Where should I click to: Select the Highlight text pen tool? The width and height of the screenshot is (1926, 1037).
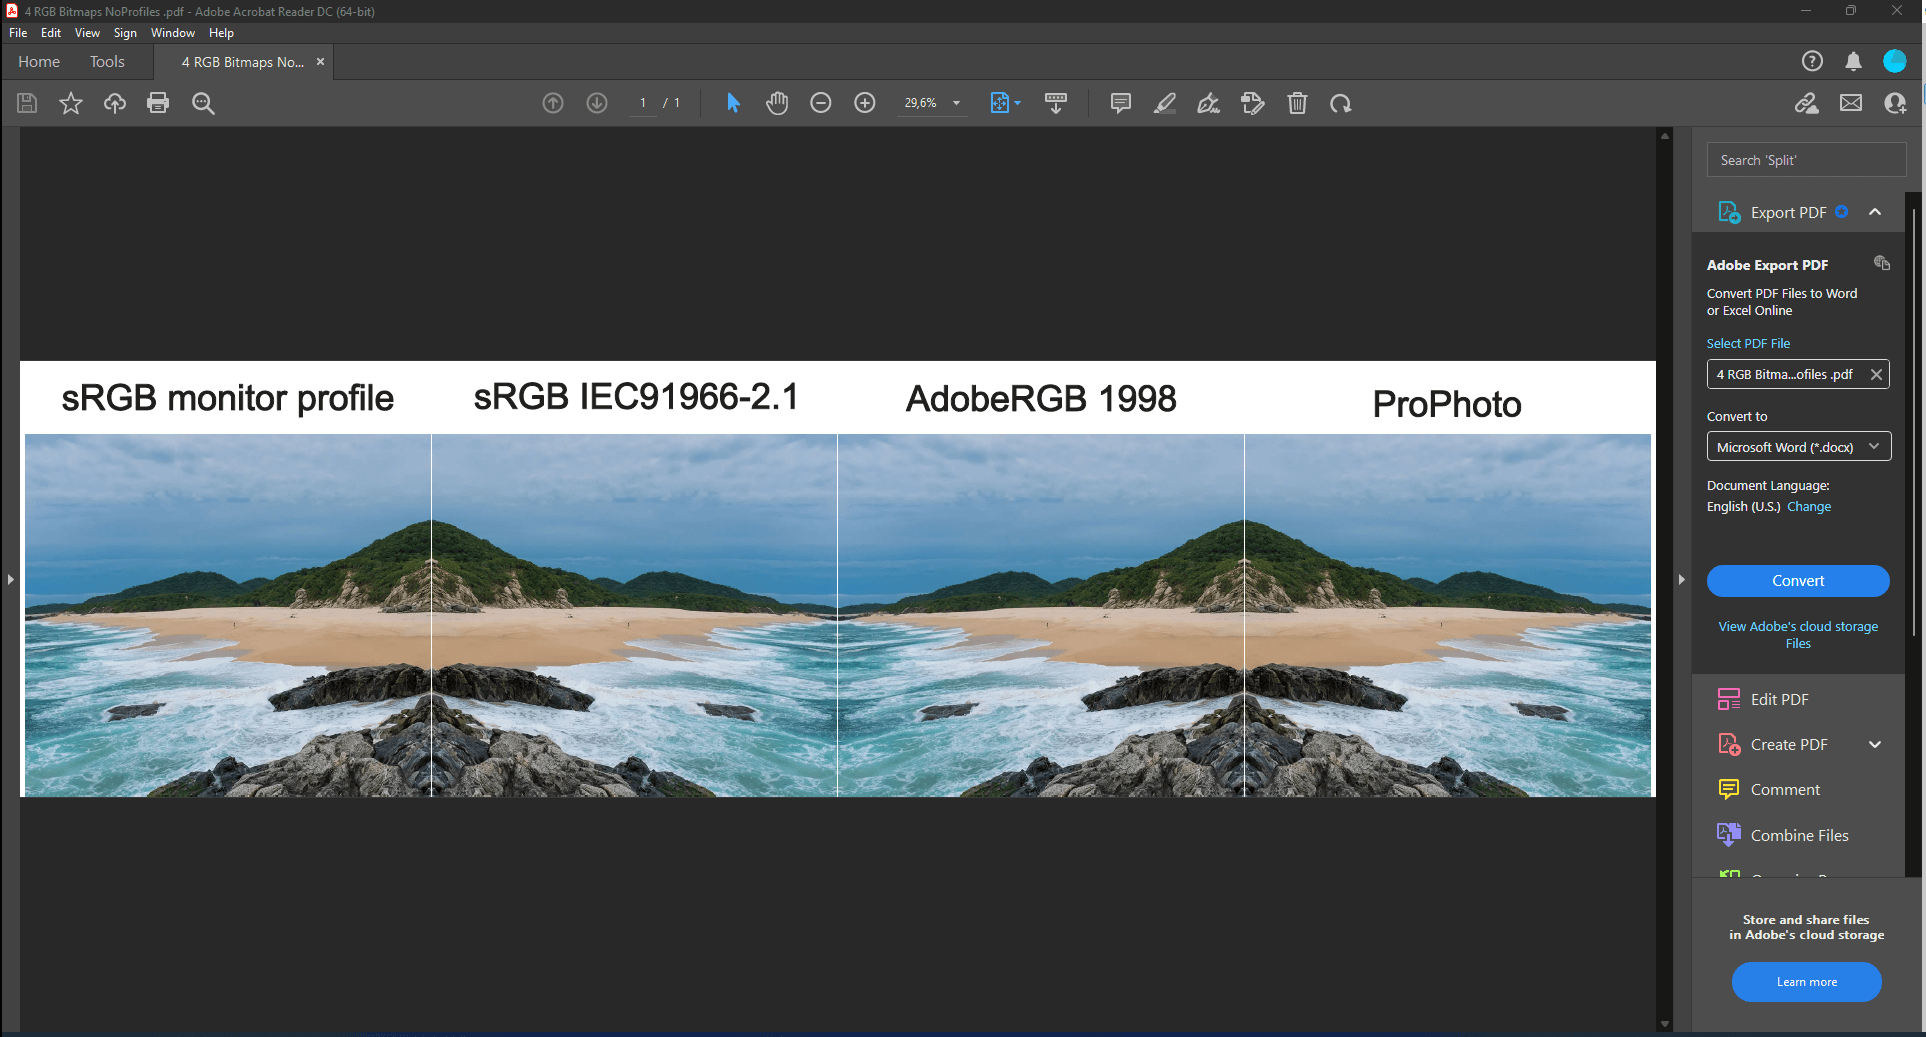1165,103
